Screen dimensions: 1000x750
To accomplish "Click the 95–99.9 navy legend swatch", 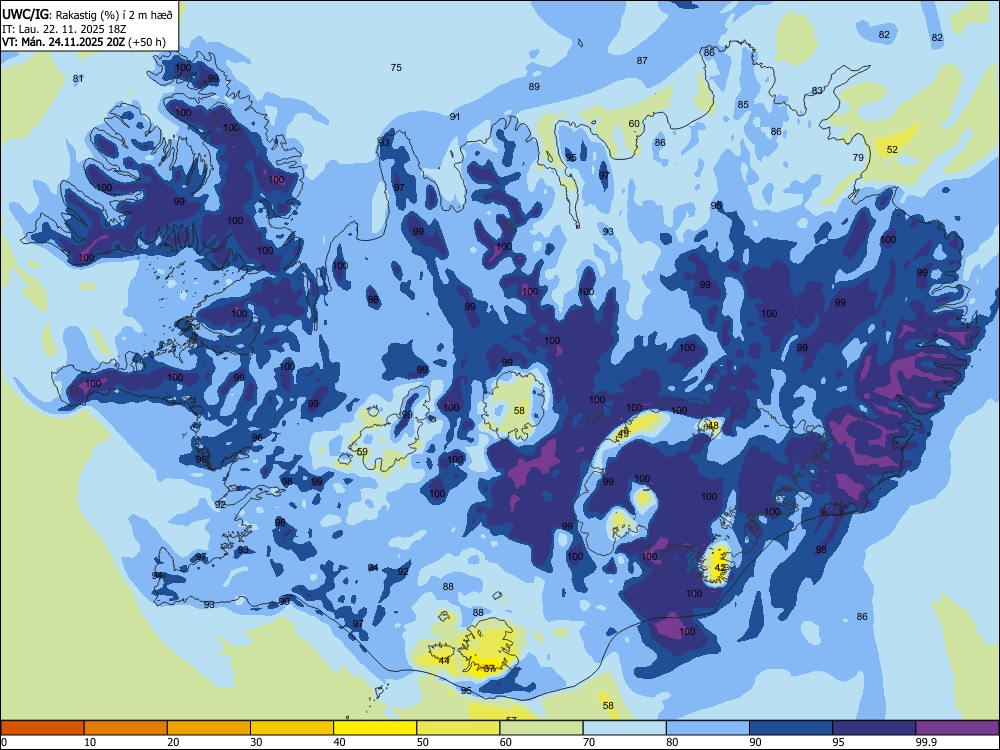I will (874, 728).
